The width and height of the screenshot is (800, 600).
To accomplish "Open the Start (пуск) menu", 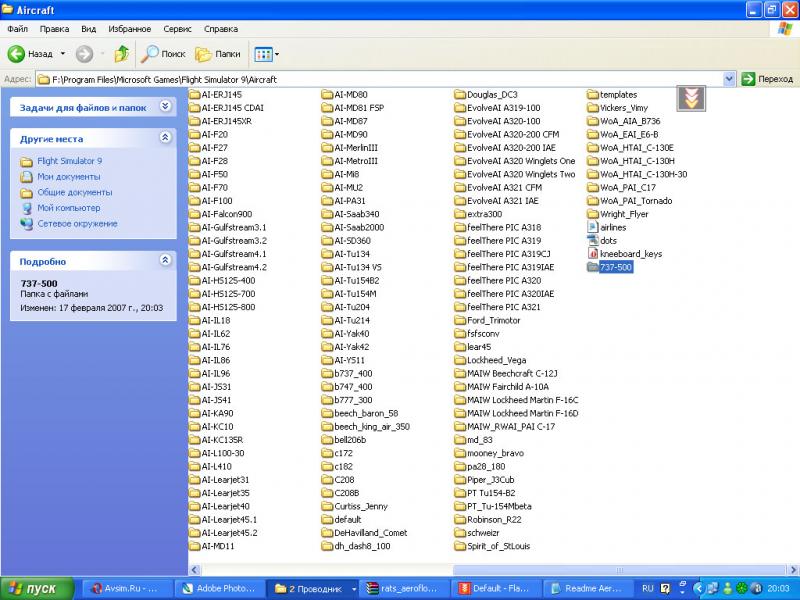I will 37,588.
